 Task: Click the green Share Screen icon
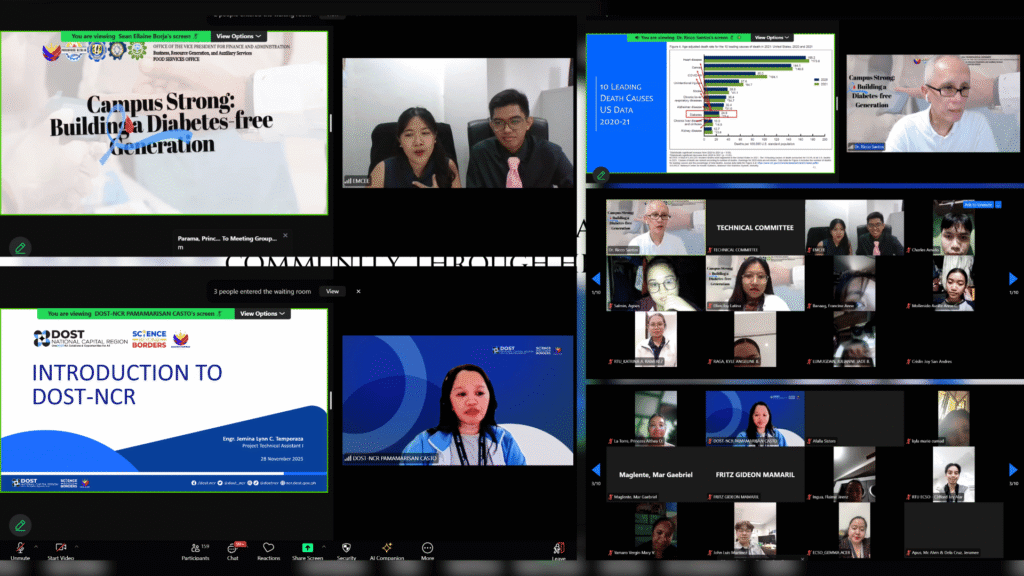tap(307, 548)
